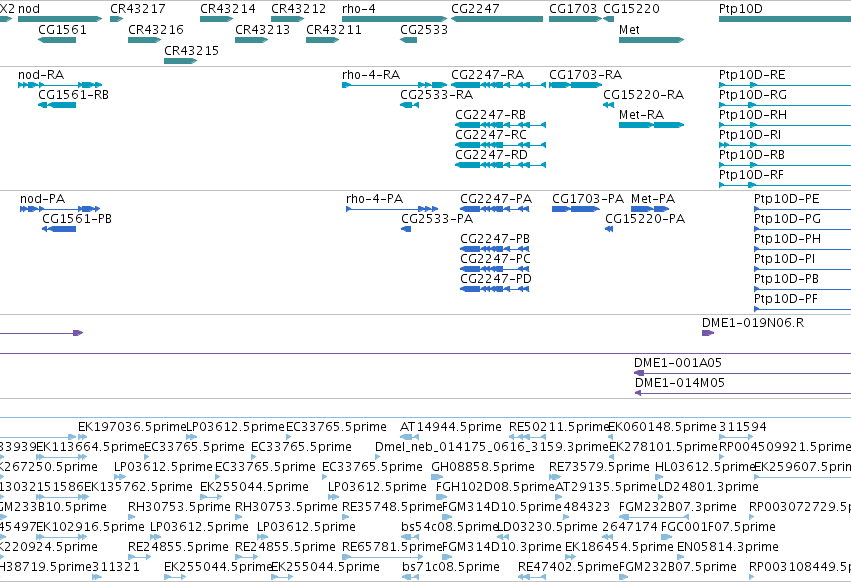Select the Met-PA protein label
Screen dimensions: 851x582
[653, 199]
